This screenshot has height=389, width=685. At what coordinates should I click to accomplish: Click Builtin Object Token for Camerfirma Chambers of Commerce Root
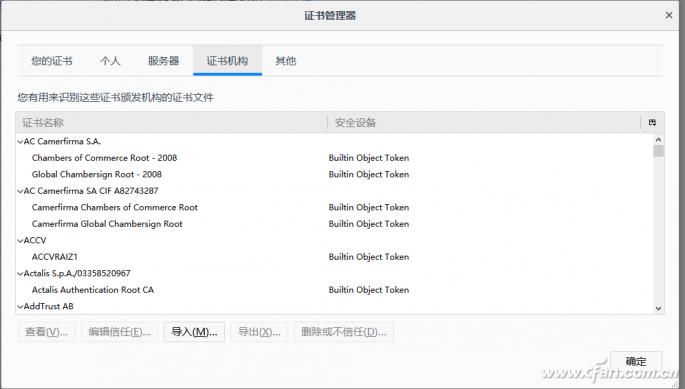[x=369, y=207]
